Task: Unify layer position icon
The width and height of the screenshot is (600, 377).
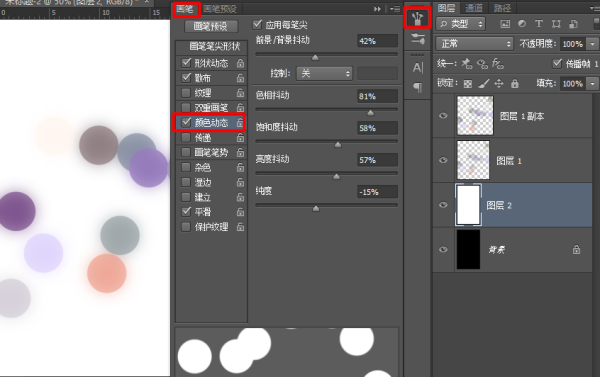Action: point(466,64)
